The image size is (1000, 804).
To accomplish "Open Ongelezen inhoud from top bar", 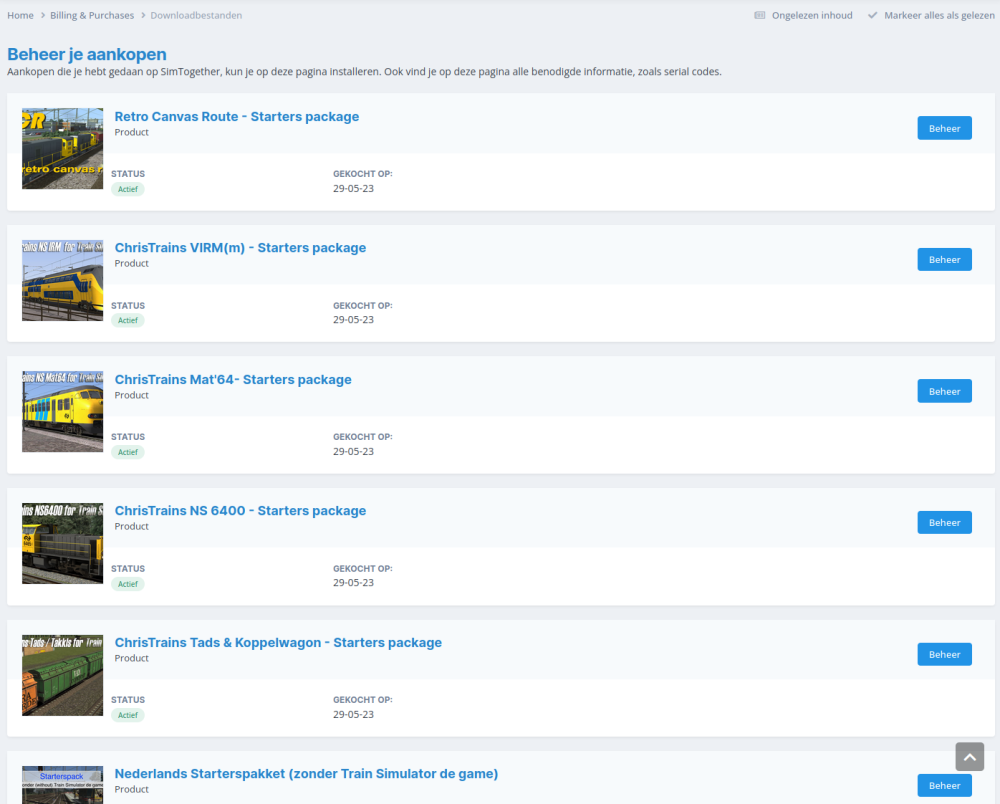I will point(811,15).
